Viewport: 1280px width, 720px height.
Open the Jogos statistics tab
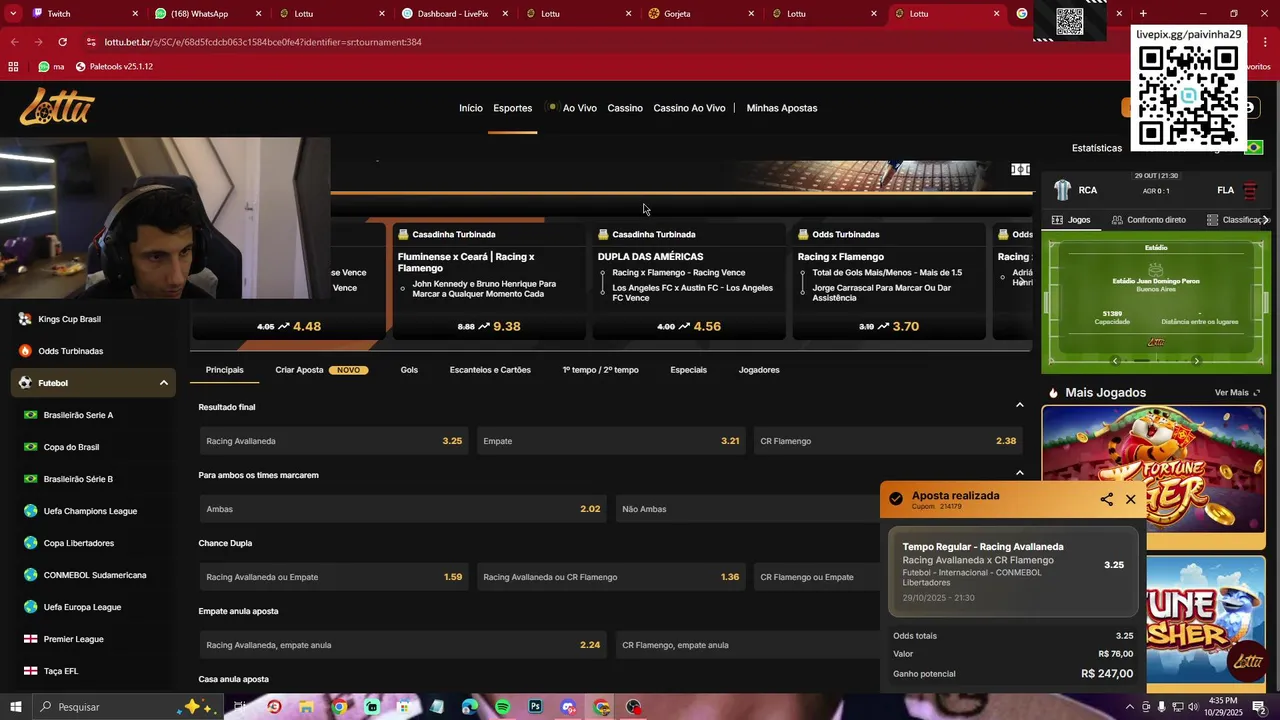click(1071, 220)
